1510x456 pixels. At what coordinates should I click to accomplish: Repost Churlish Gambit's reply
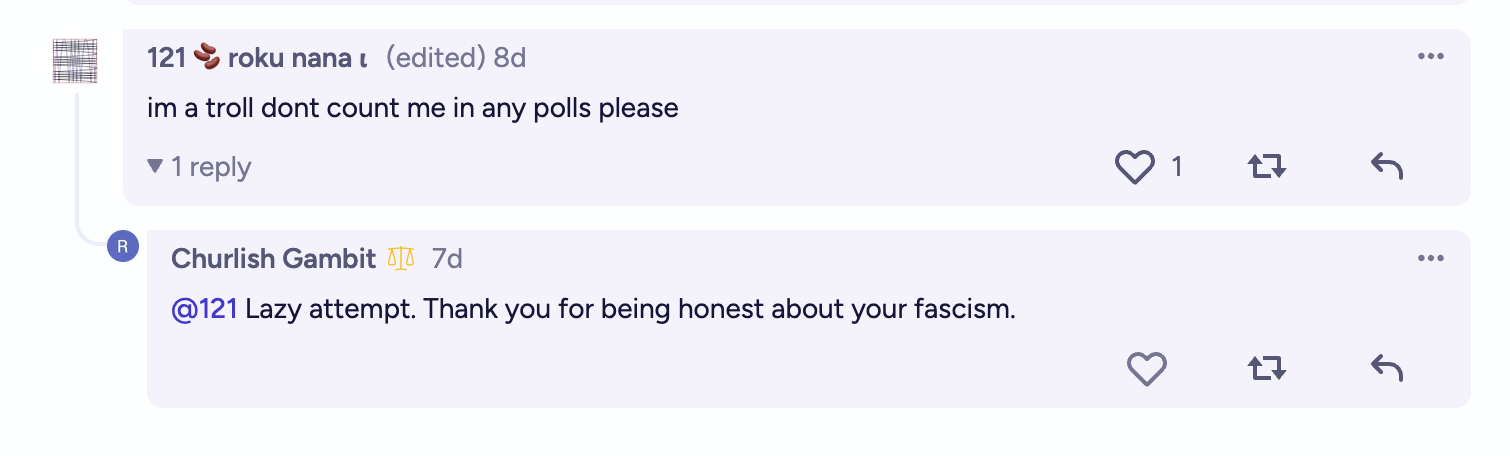tap(1267, 370)
